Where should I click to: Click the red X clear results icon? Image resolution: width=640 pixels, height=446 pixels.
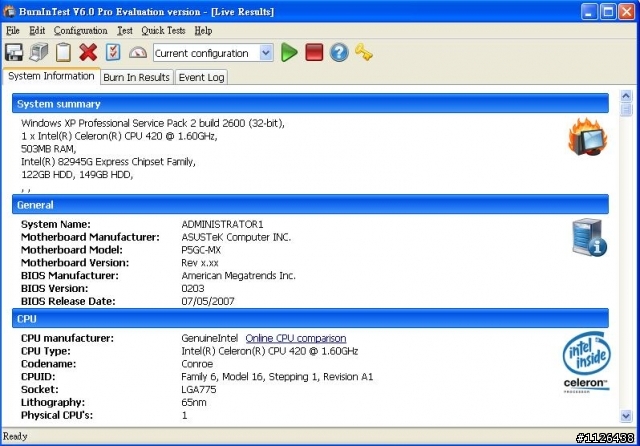tap(88, 53)
